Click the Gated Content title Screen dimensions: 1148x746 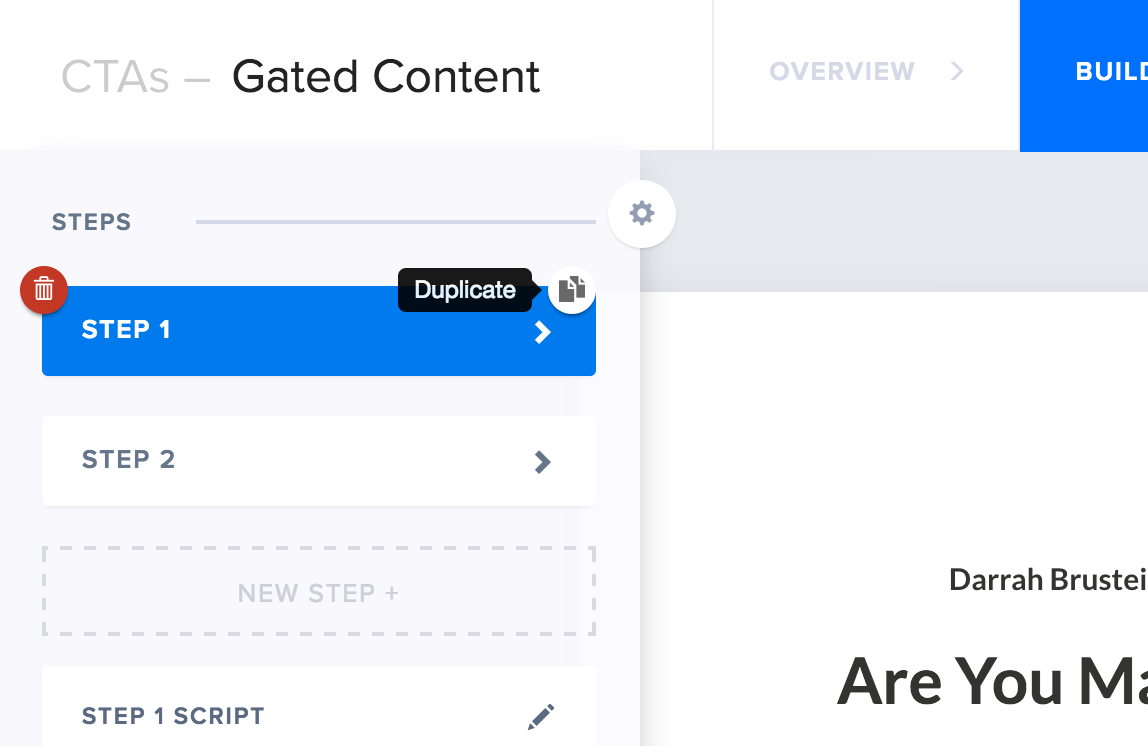pos(386,77)
